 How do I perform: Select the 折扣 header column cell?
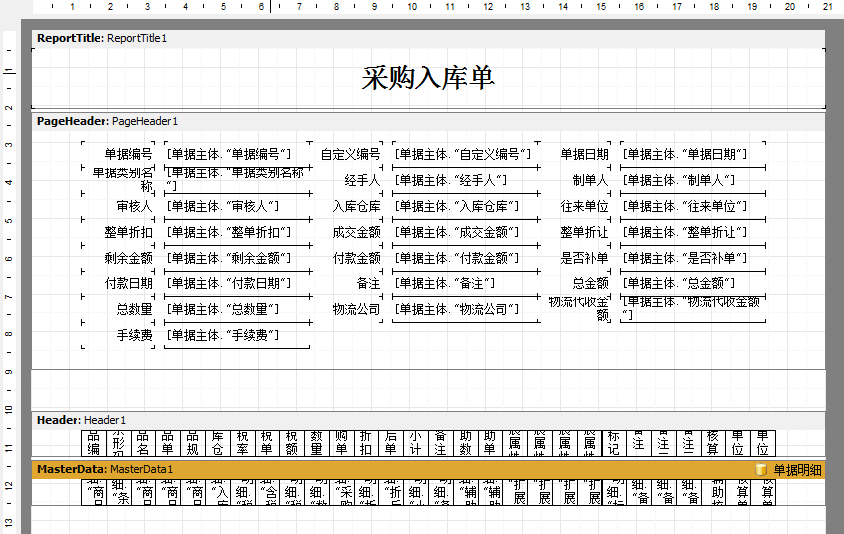[366, 443]
